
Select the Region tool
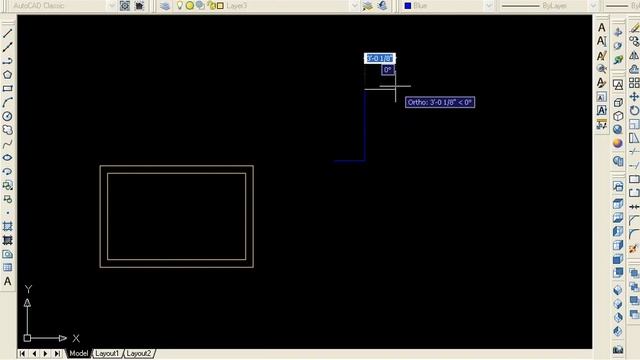7,254
